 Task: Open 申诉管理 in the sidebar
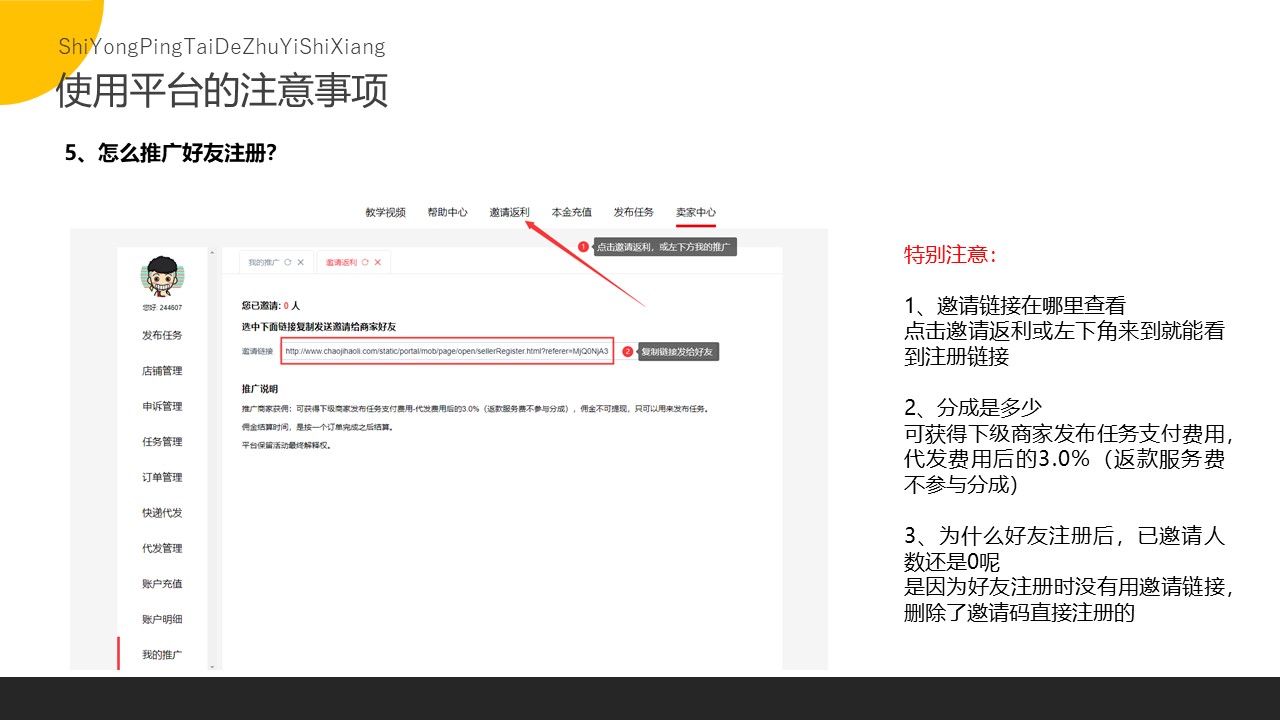tap(162, 406)
